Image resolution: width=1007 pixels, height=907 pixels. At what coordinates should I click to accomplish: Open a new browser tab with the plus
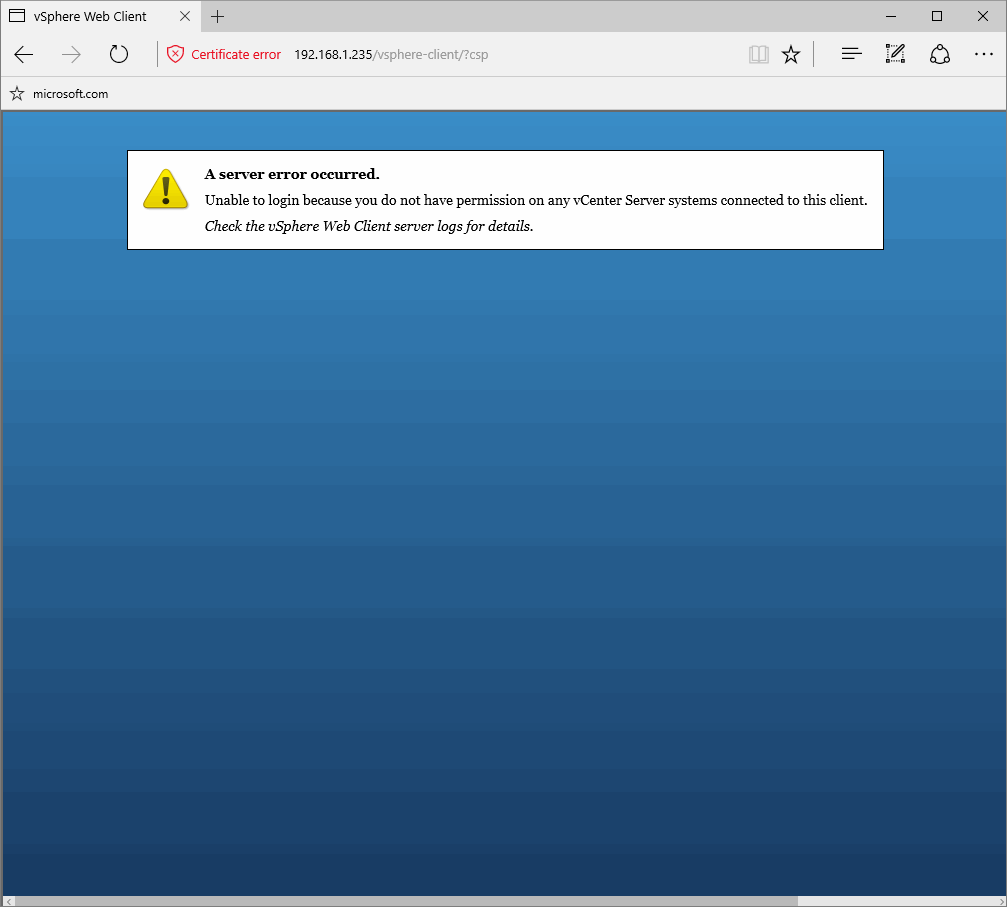pyautogui.click(x=217, y=16)
